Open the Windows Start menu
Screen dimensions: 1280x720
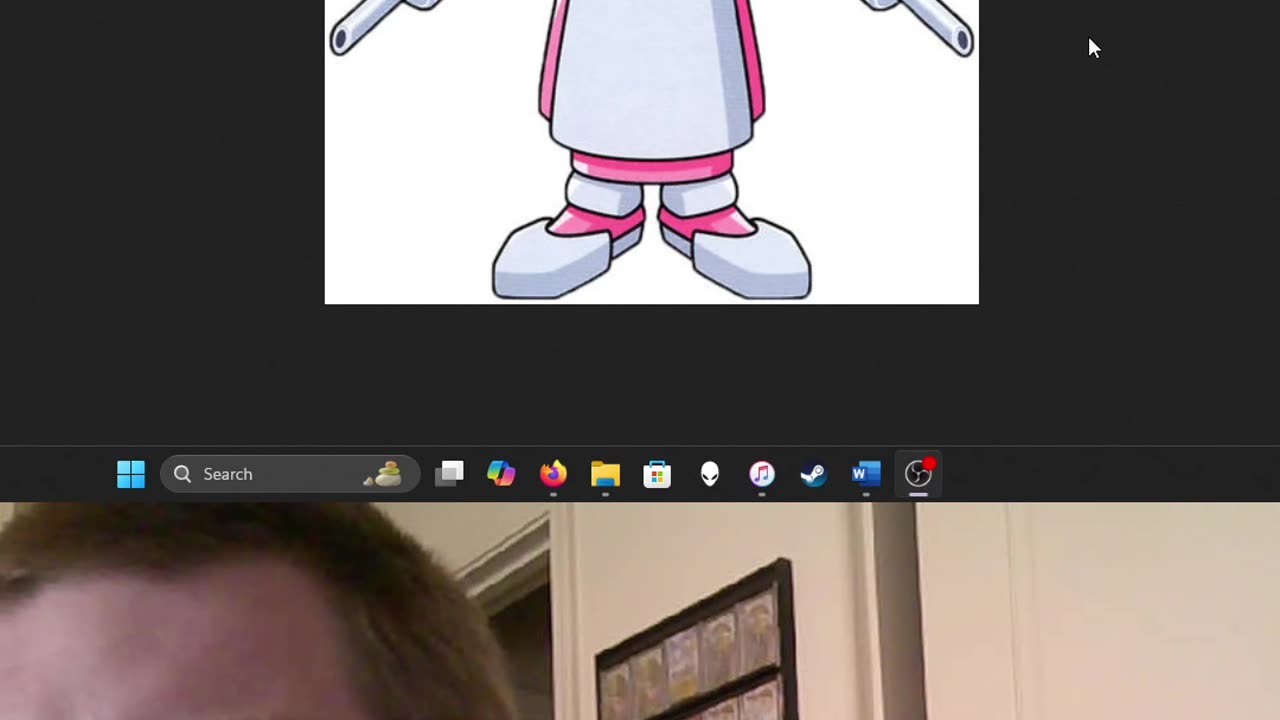pos(131,474)
